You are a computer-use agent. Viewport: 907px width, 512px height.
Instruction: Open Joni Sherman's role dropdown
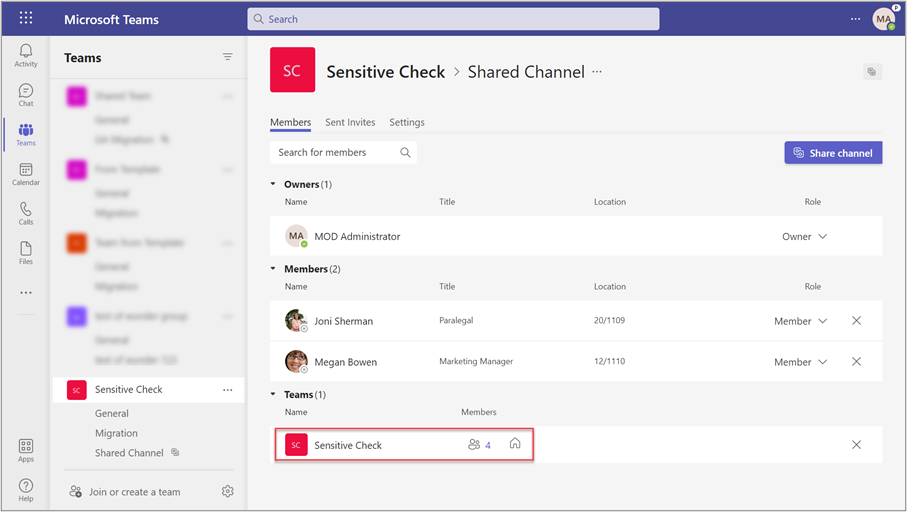(x=801, y=321)
